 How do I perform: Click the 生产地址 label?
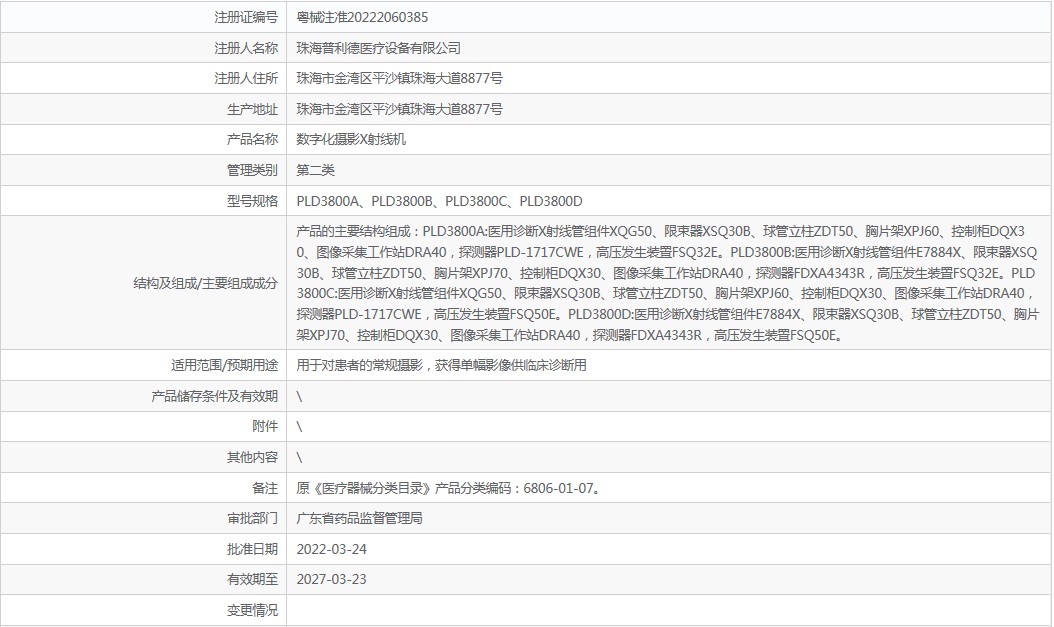252,110
